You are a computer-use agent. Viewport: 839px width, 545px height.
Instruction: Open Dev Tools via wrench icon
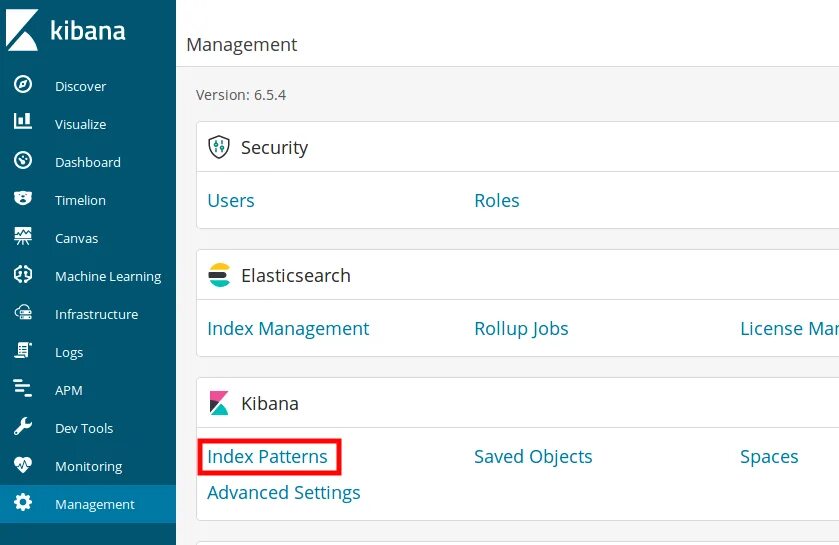click(23, 427)
